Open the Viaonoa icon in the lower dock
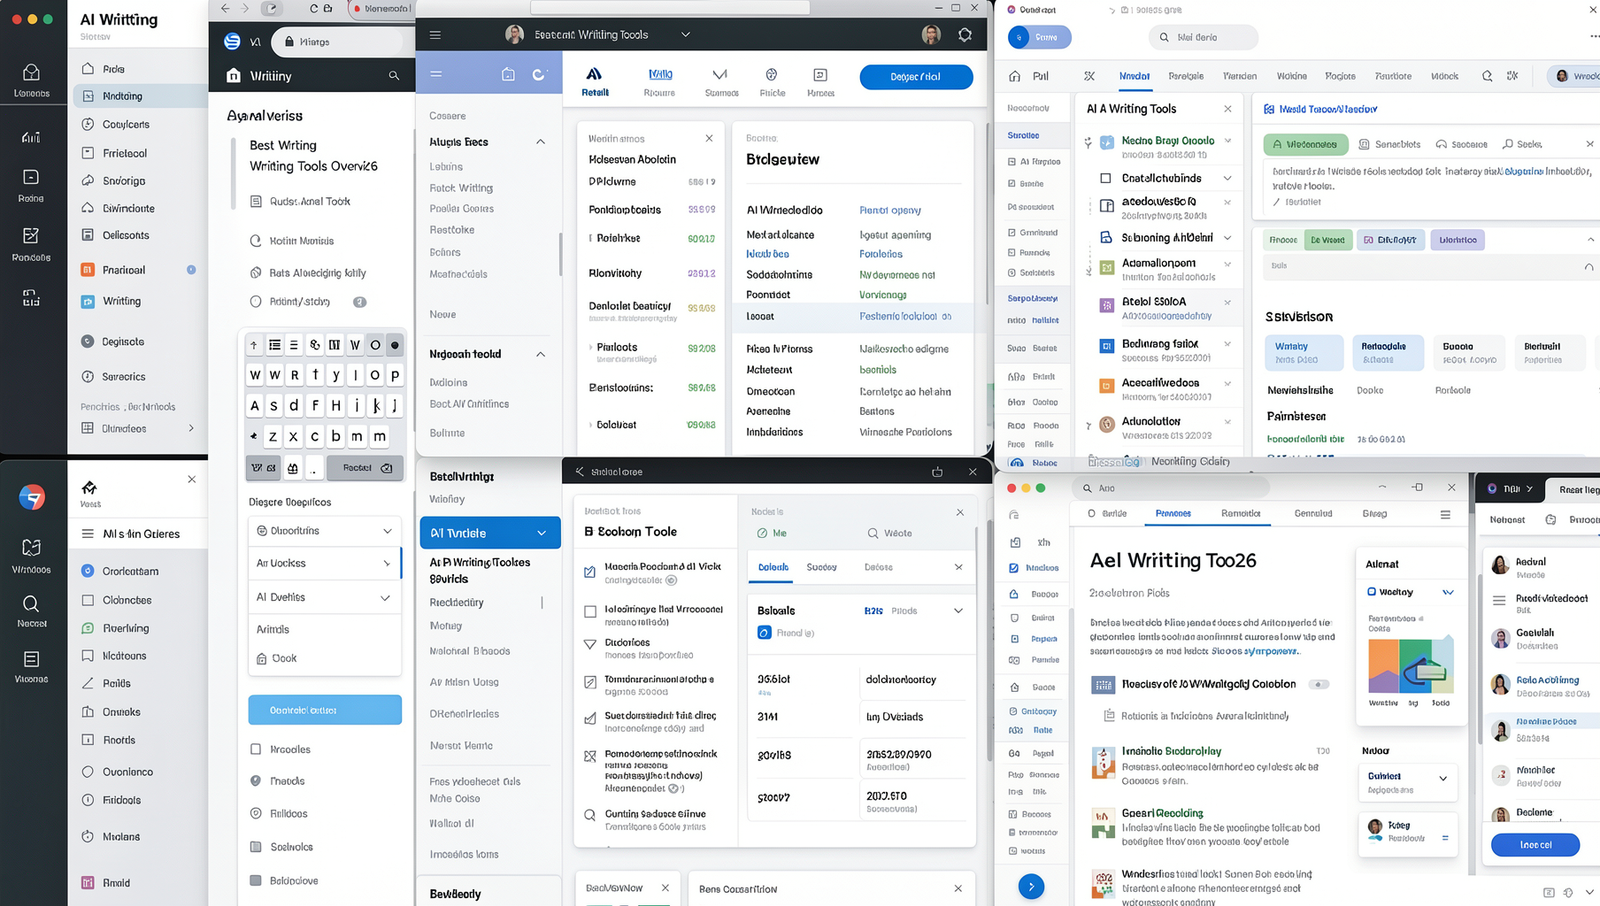The width and height of the screenshot is (1600, 906). [31, 665]
